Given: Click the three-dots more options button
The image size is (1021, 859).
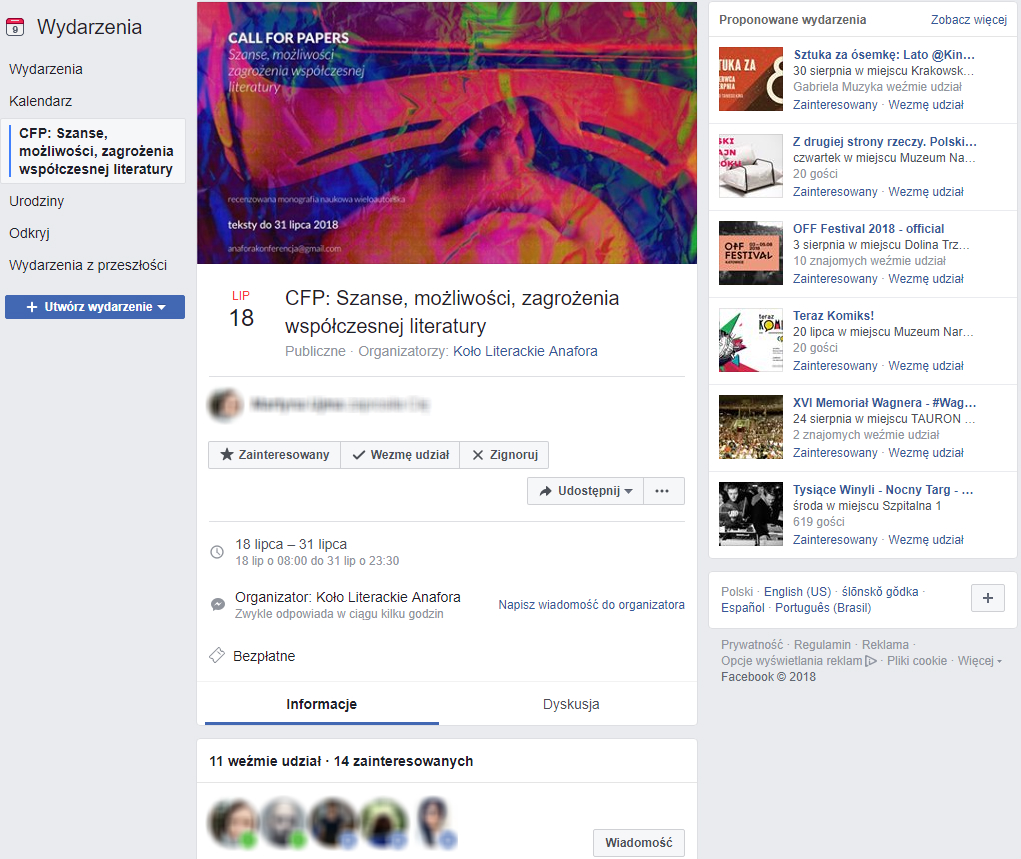Looking at the screenshot, I should point(664,491).
